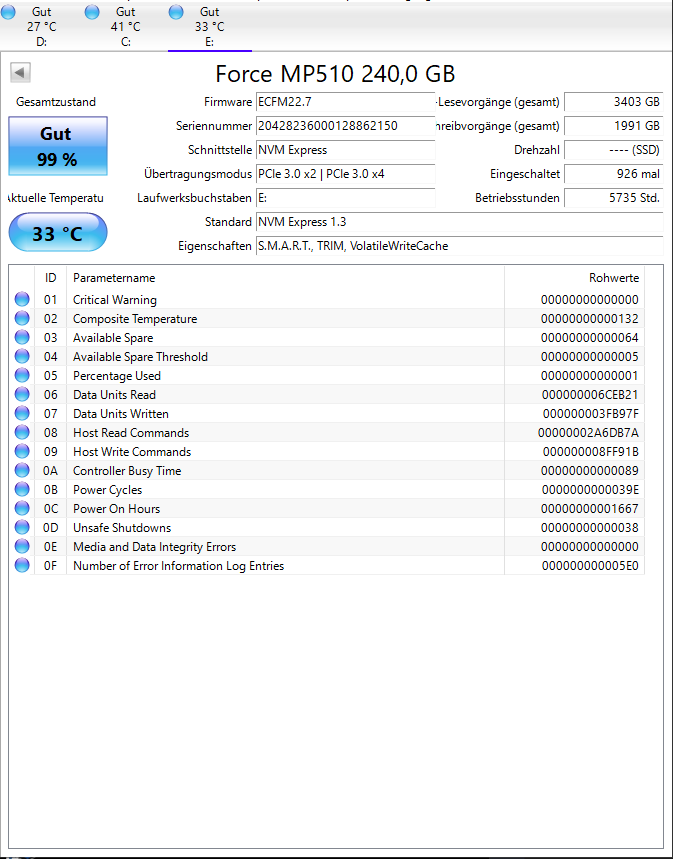Click status orb of Data Units Read row
The width and height of the screenshot is (673, 859).
tap(22, 394)
